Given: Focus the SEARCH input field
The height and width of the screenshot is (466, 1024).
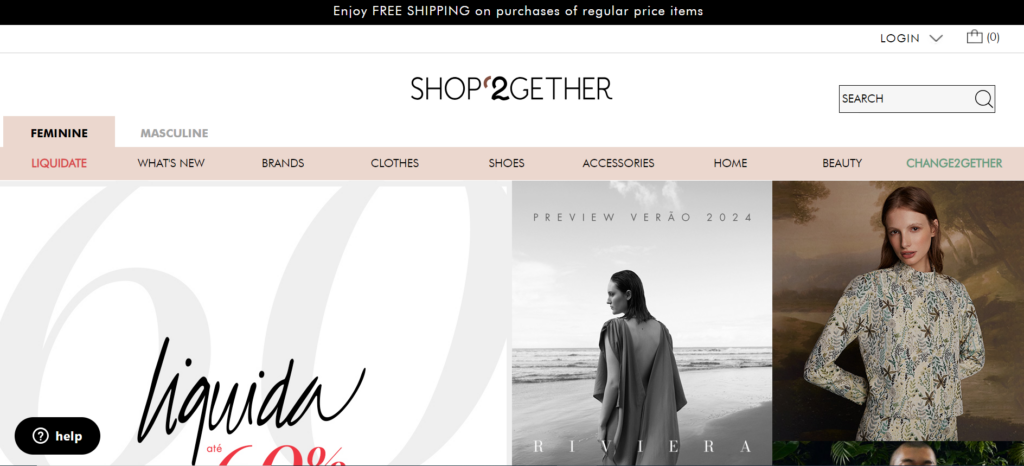Looking at the screenshot, I should coord(907,99).
